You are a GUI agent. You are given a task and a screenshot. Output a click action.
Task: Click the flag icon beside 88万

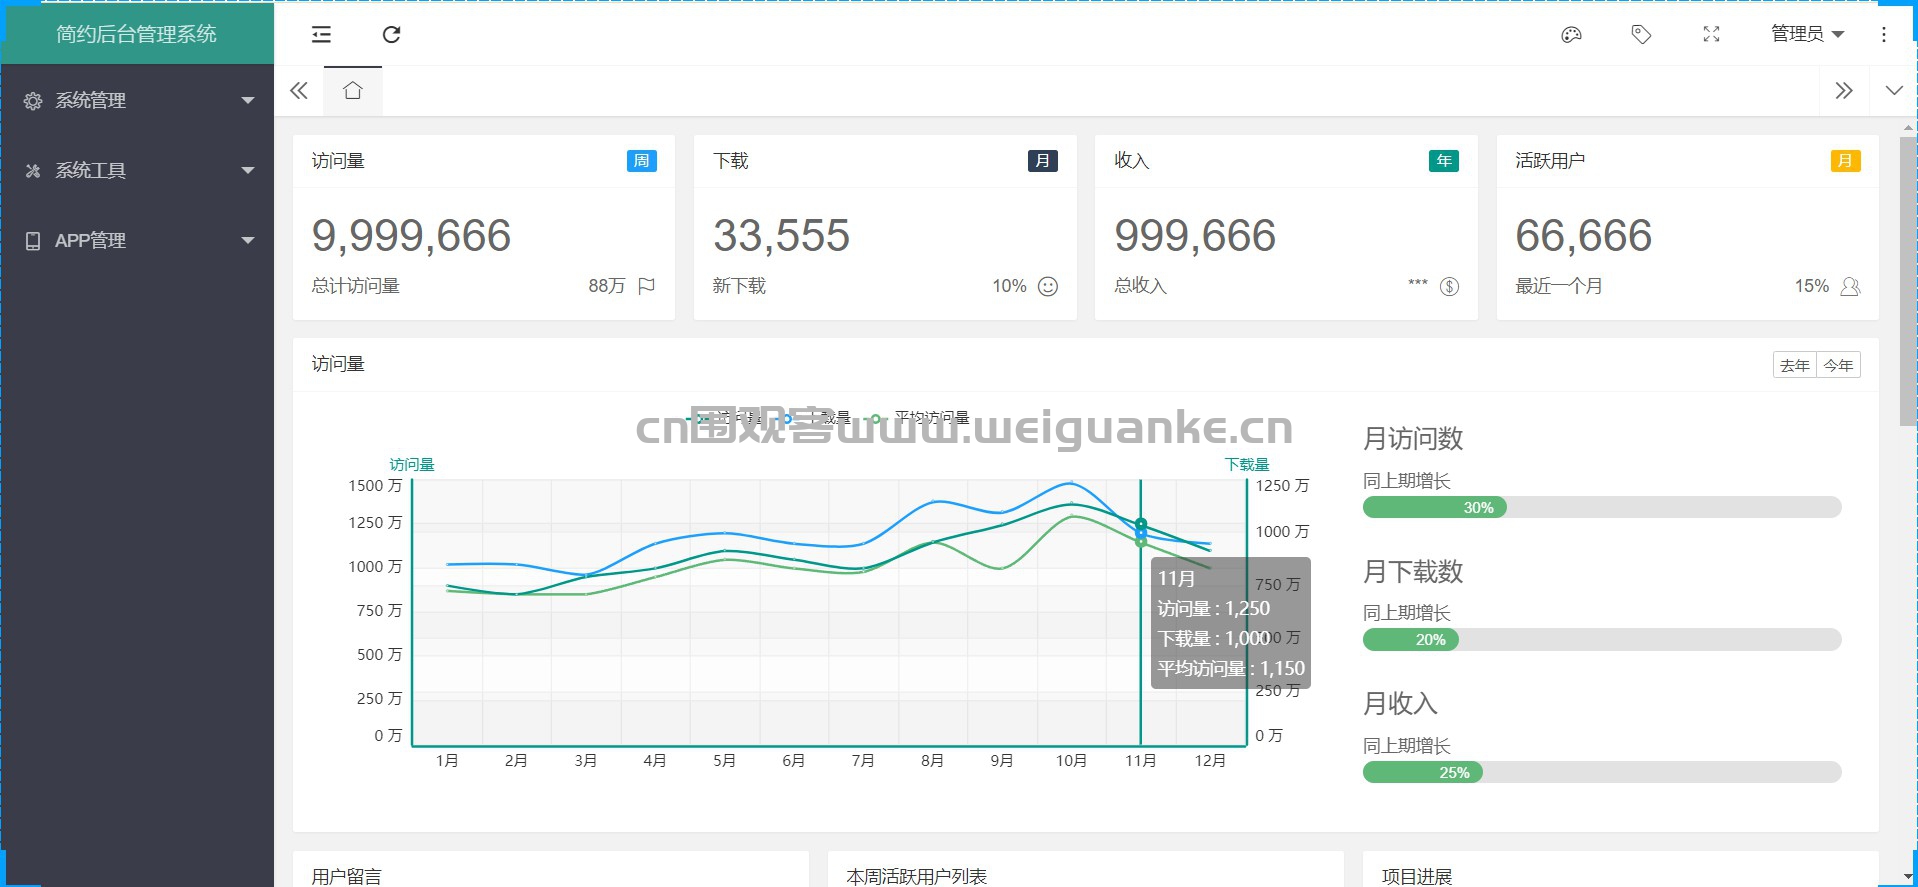tap(646, 286)
